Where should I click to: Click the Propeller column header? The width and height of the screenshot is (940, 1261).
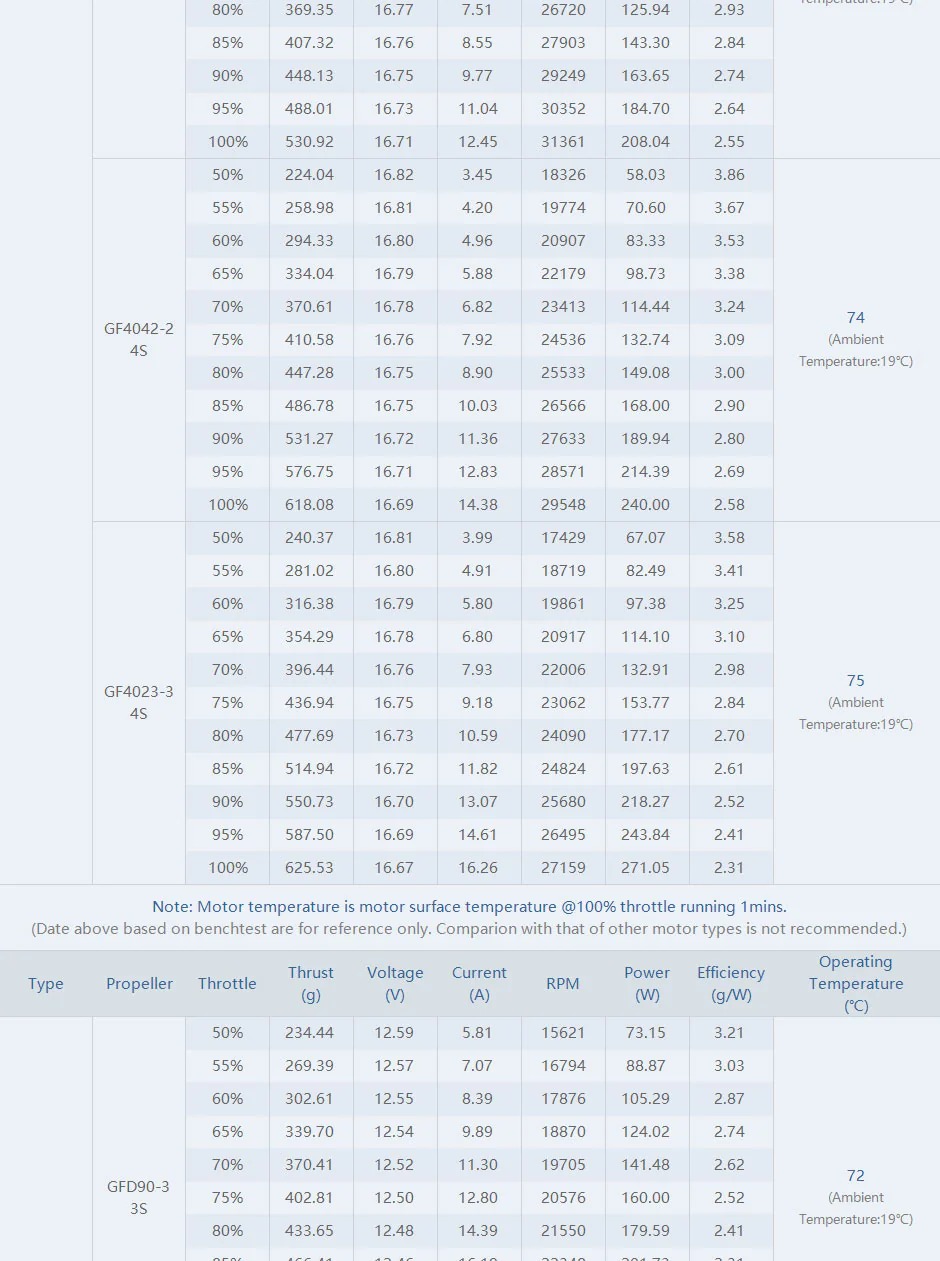coord(139,984)
